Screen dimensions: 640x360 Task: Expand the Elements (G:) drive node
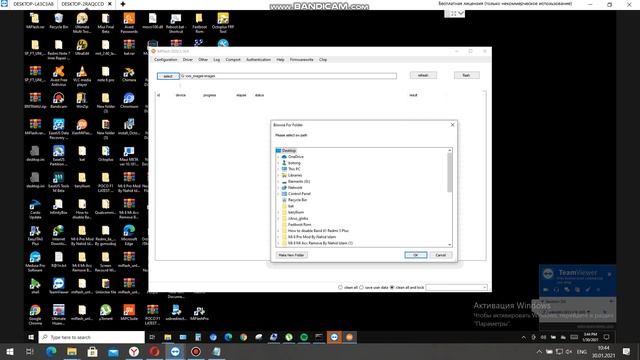(x=278, y=181)
